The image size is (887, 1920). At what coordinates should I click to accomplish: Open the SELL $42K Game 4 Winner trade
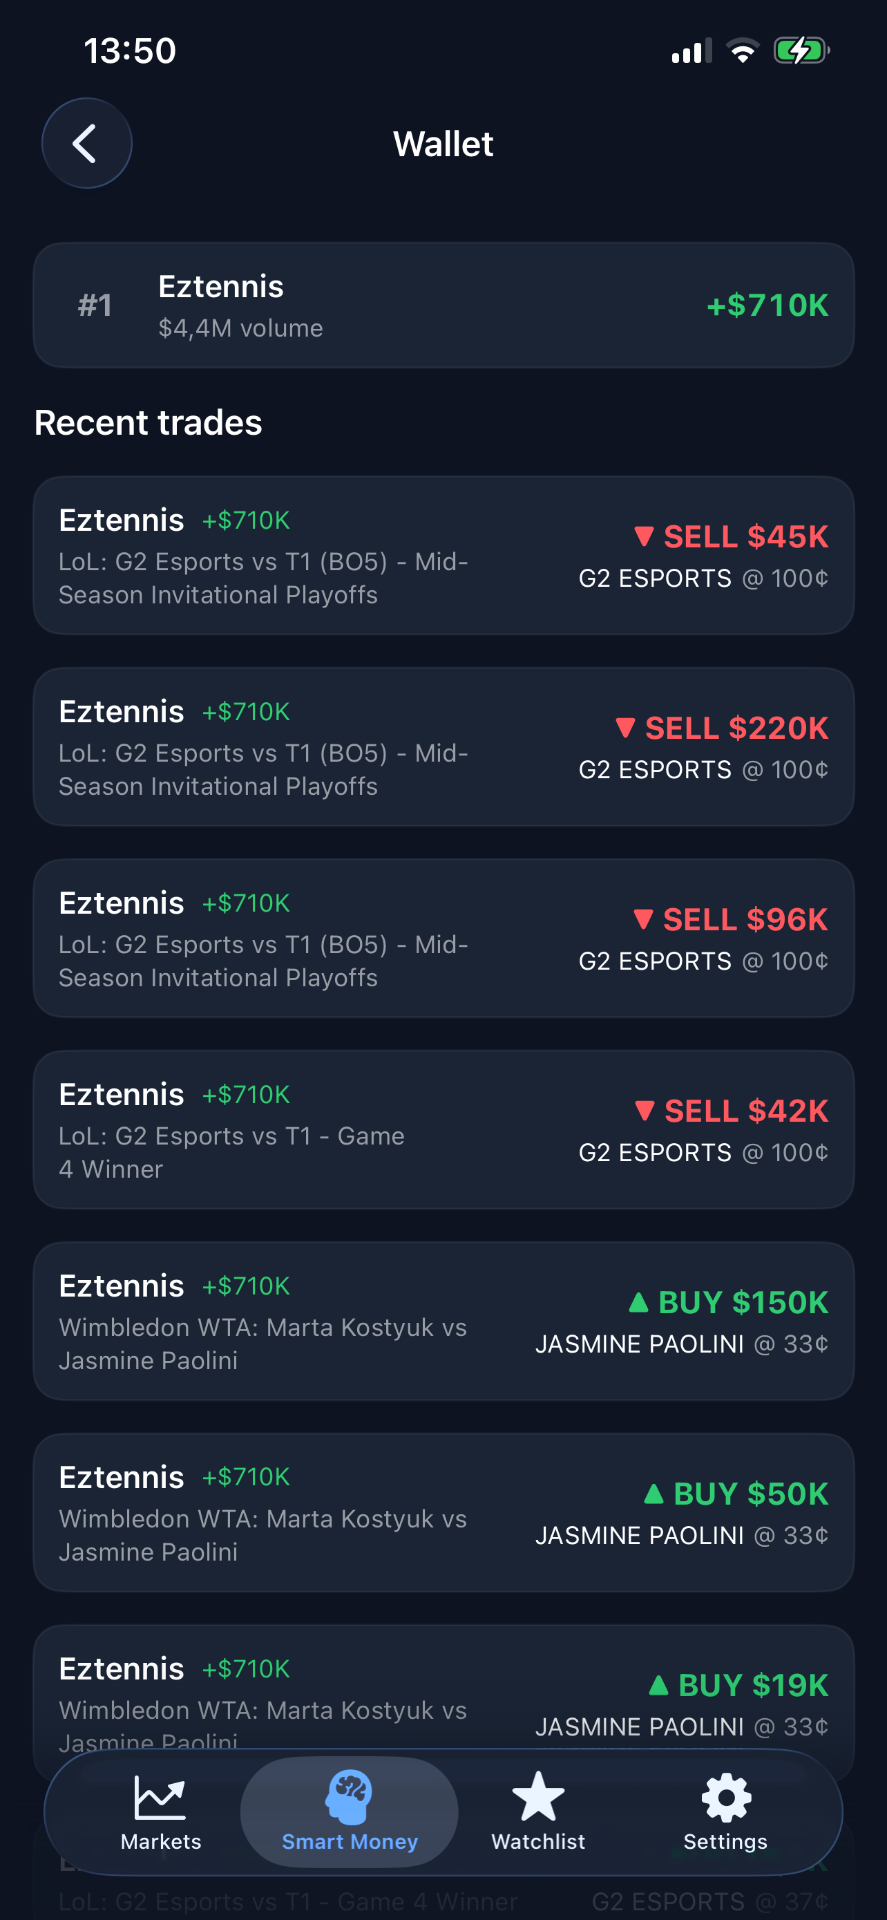[444, 1130]
